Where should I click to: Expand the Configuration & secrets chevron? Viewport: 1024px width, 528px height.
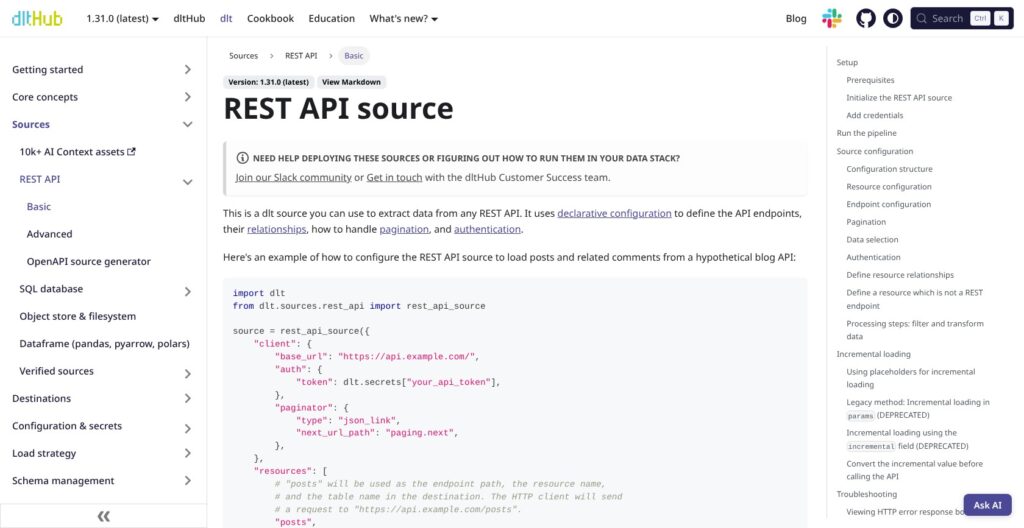pyautogui.click(x=187, y=429)
